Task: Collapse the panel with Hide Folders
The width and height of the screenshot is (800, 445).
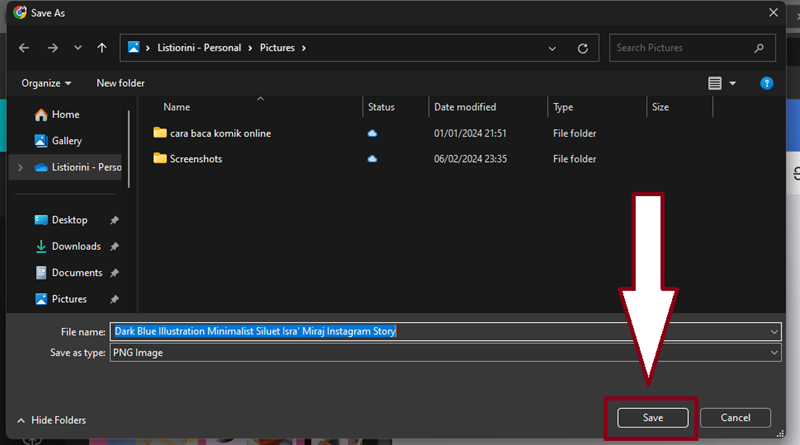Action: coord(51,420)
